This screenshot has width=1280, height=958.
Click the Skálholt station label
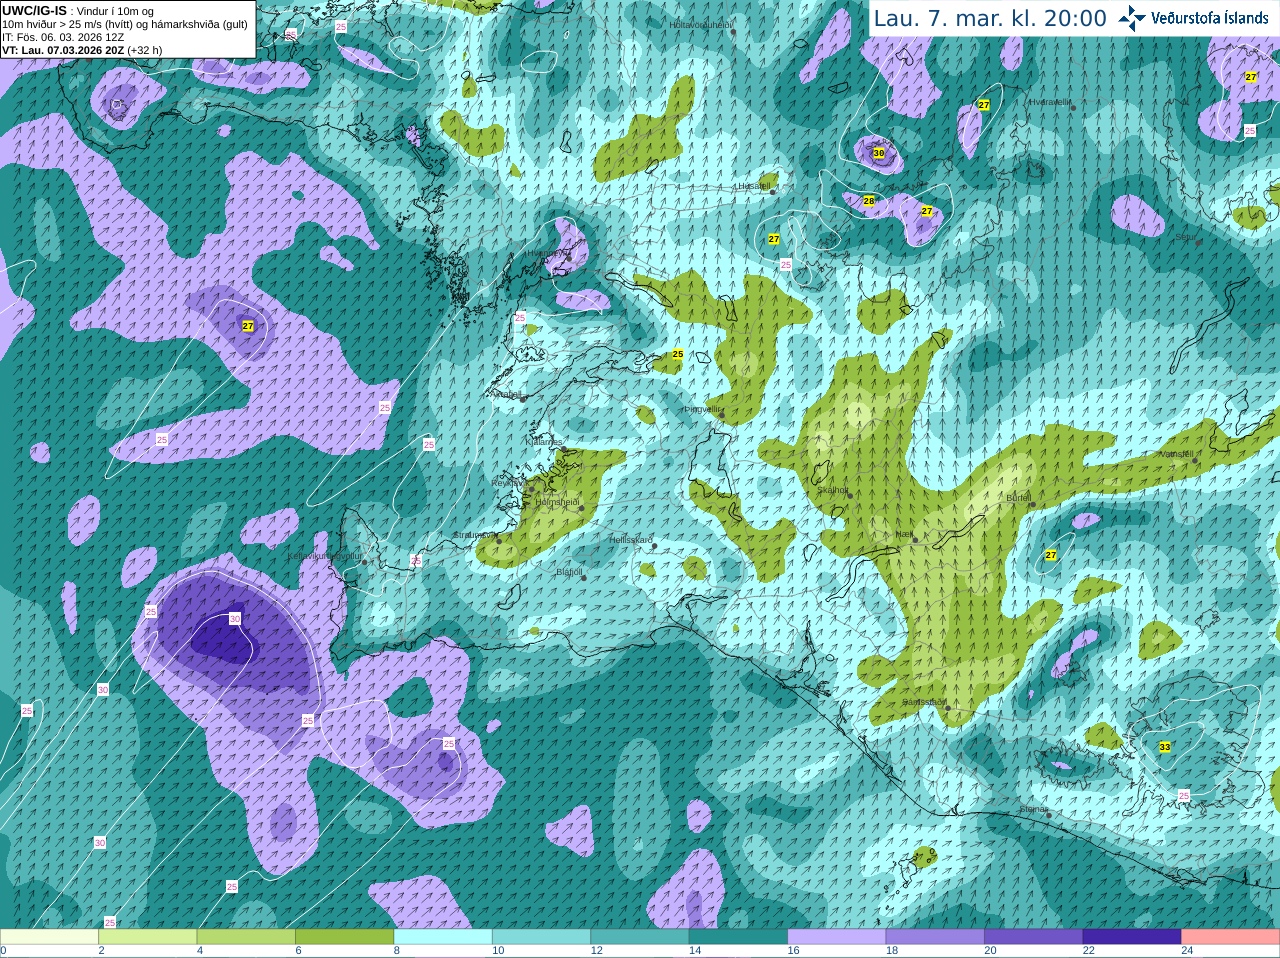832,490
